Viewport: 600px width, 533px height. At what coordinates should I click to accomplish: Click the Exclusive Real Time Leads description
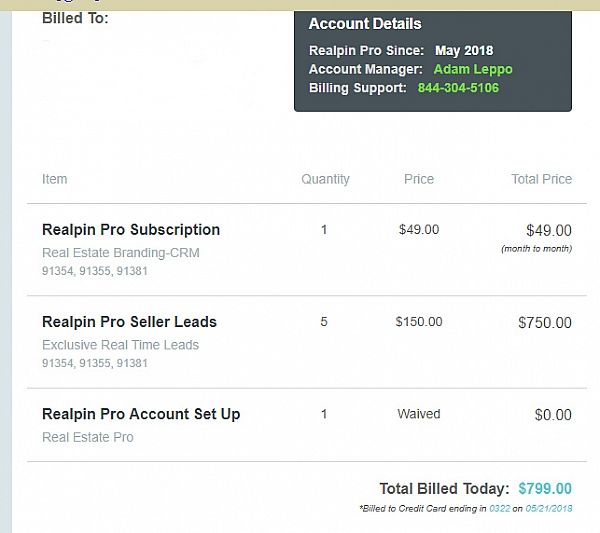(x=120, y=345)
